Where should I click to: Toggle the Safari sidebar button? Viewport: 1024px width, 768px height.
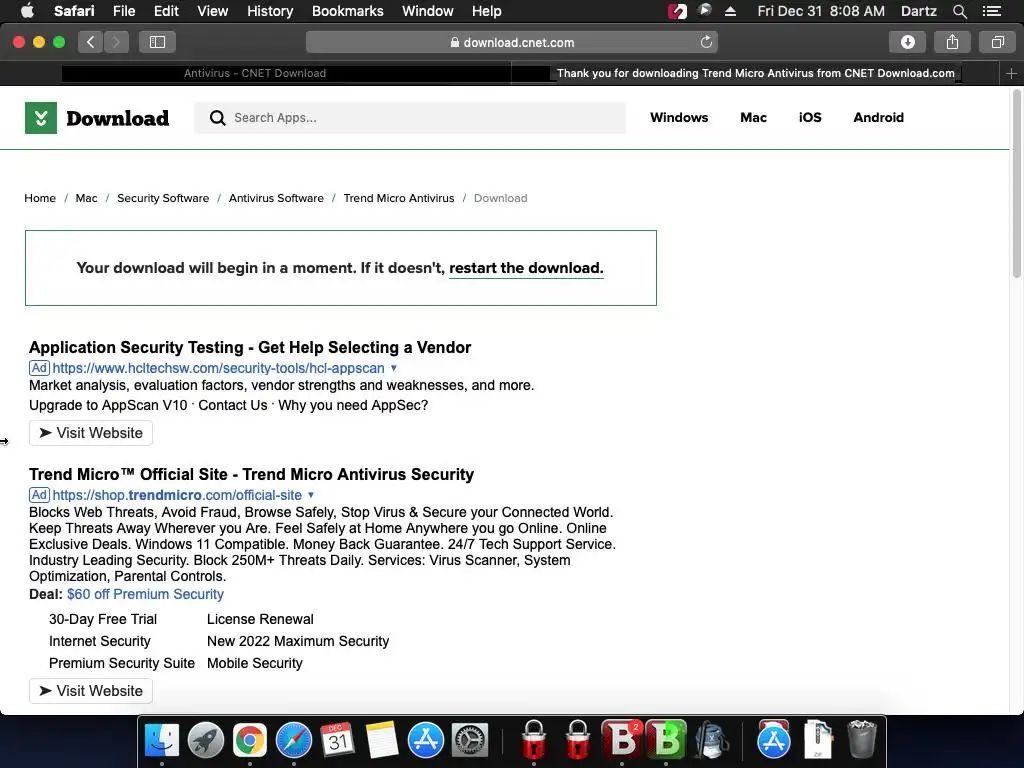[x=157, y=42]
